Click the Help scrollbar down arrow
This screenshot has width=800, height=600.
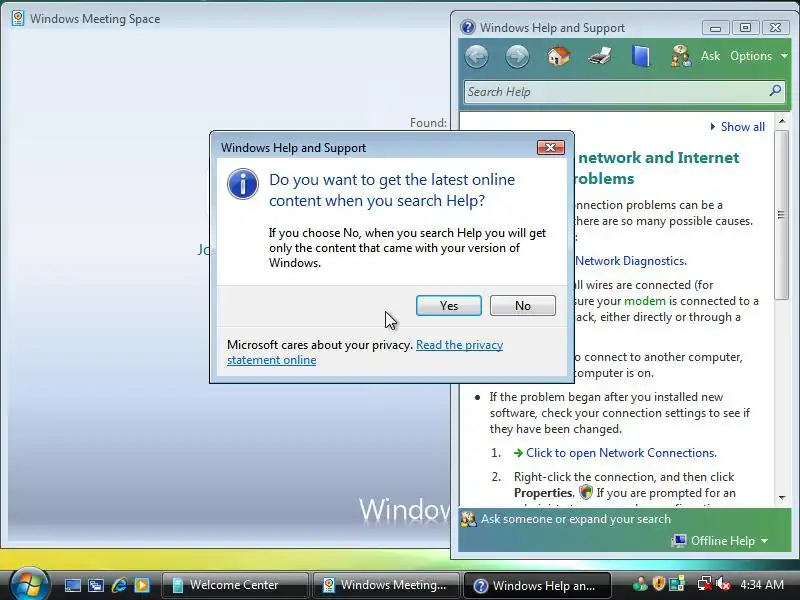(x=782, y=497)
